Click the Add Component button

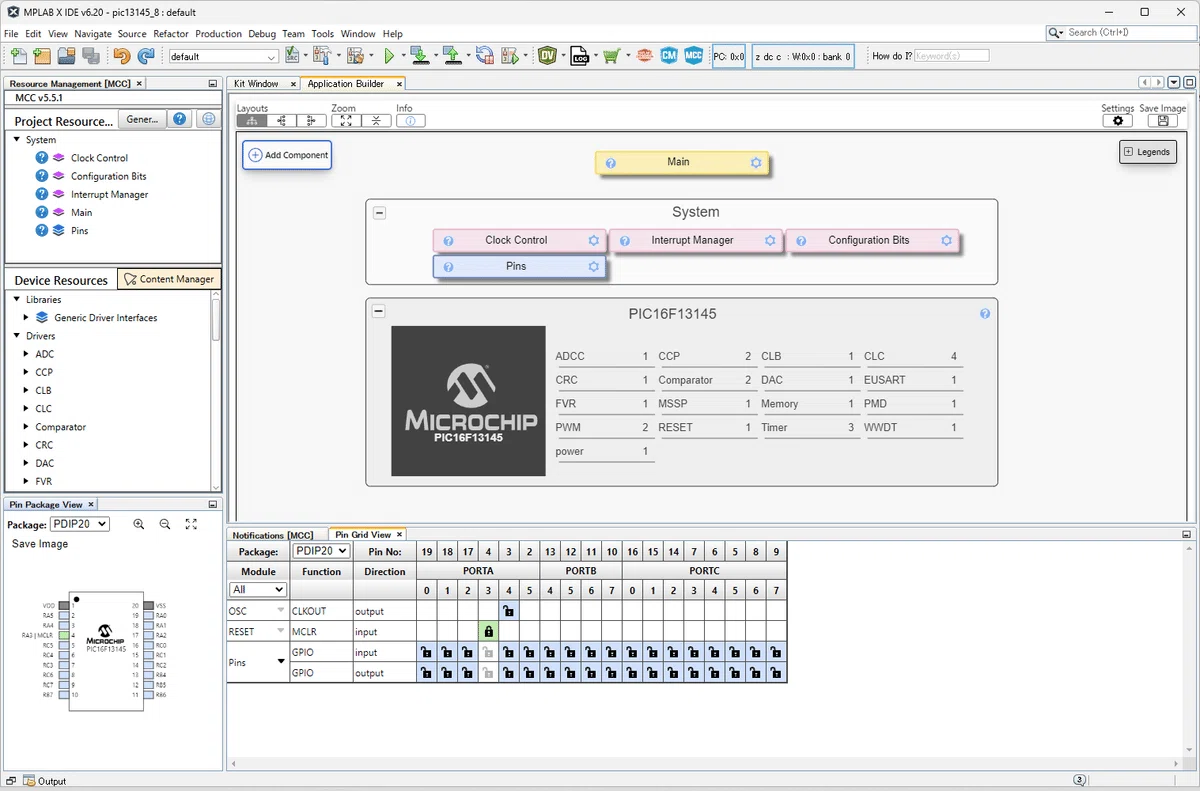(287, 155)
